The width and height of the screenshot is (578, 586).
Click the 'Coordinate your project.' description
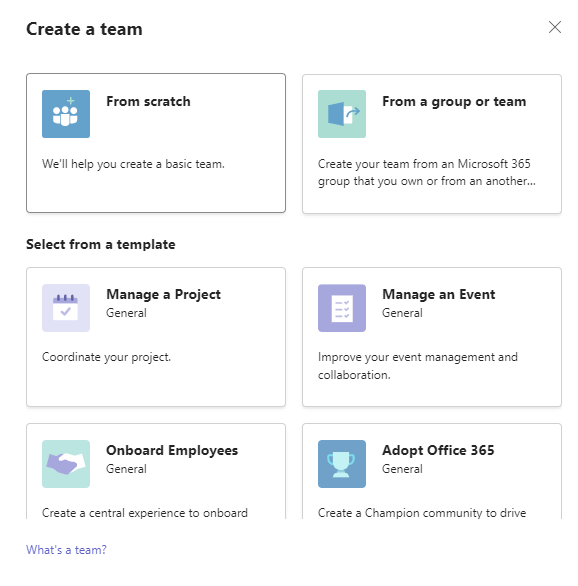(106, 357)
